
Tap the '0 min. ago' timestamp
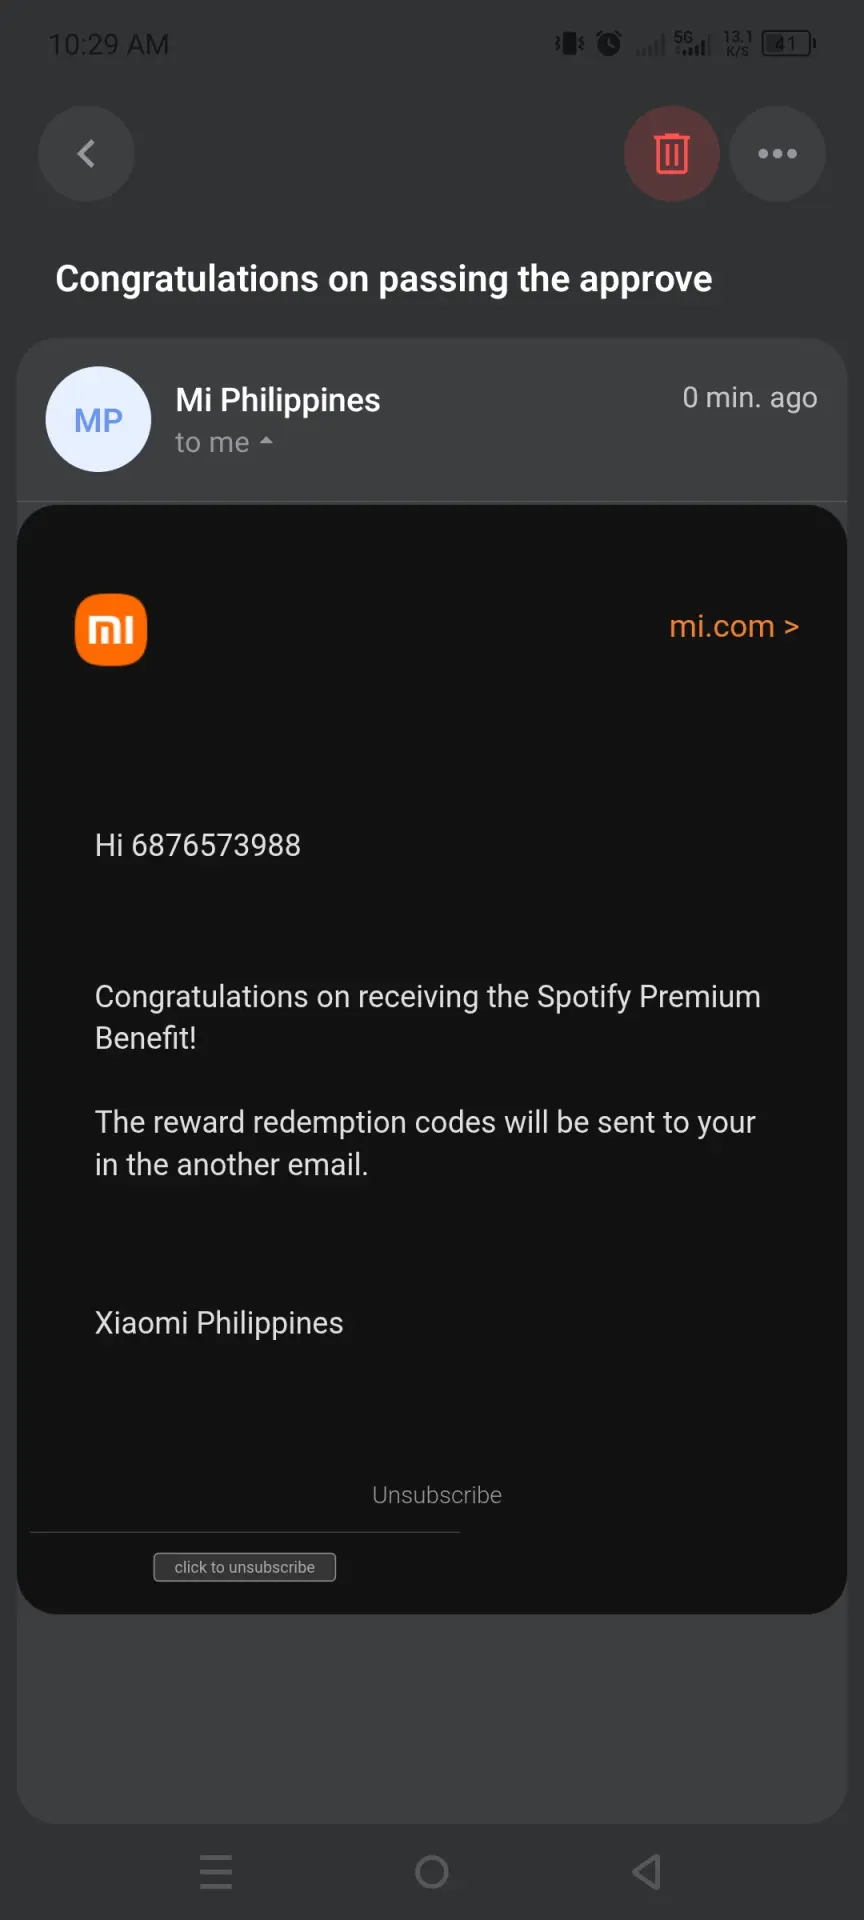point(750,398)
